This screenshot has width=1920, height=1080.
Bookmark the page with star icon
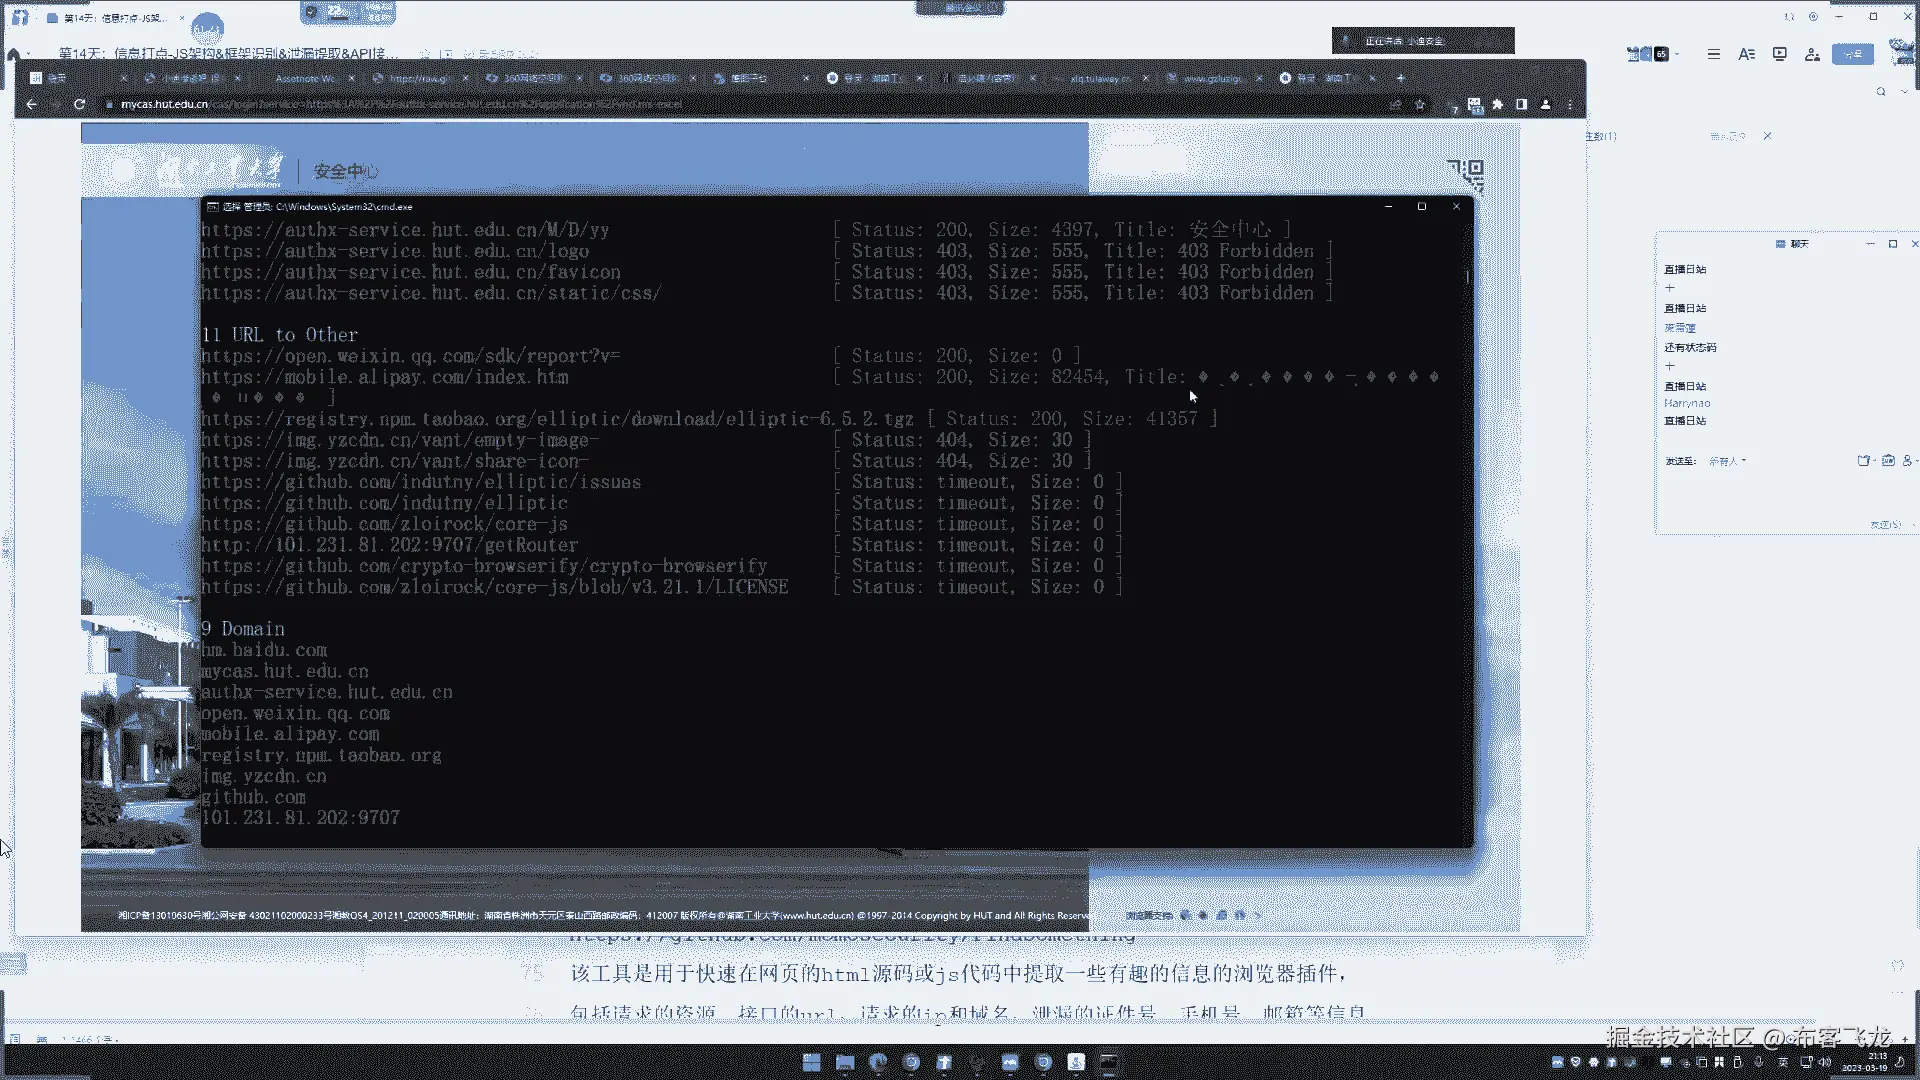1420,104
